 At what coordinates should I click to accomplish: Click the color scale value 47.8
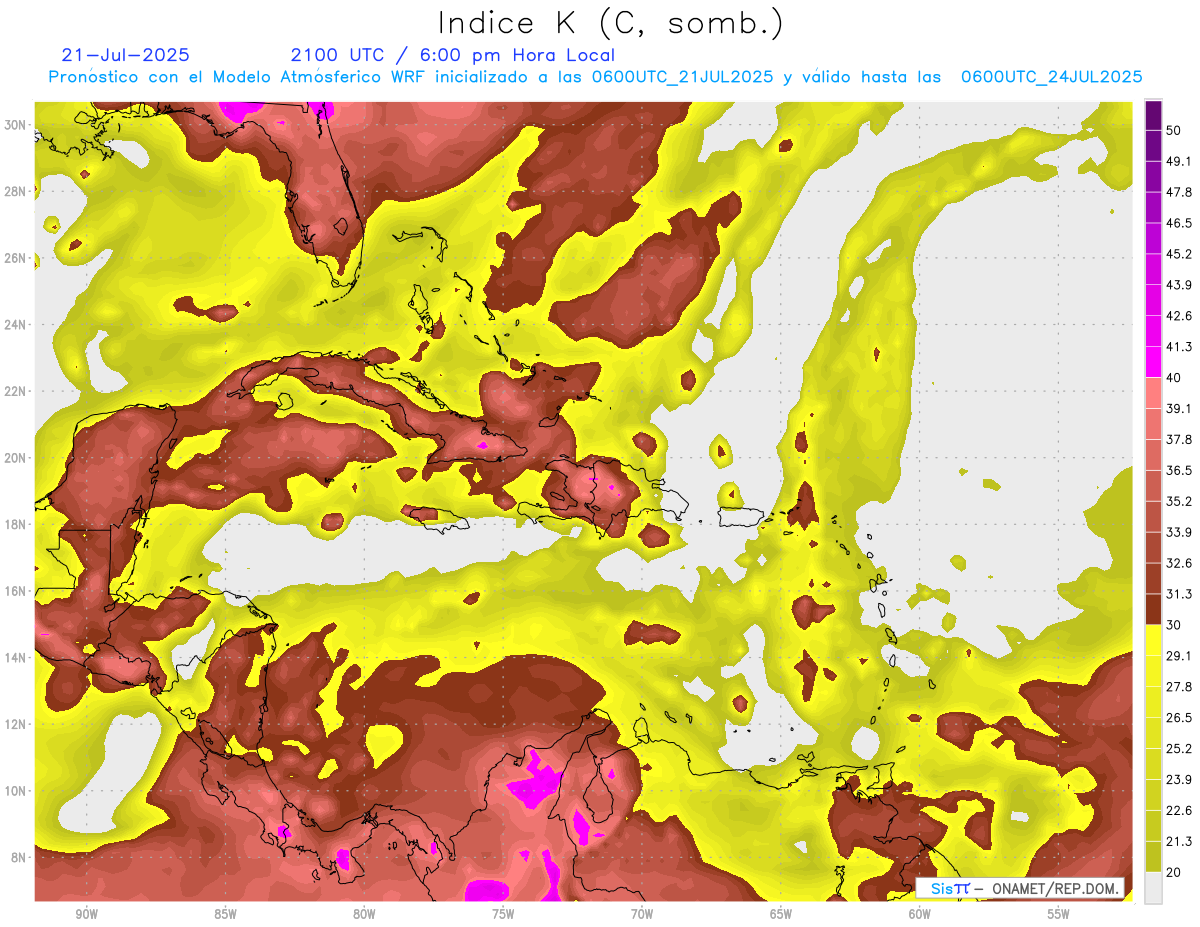click(x=1179, y=192)
